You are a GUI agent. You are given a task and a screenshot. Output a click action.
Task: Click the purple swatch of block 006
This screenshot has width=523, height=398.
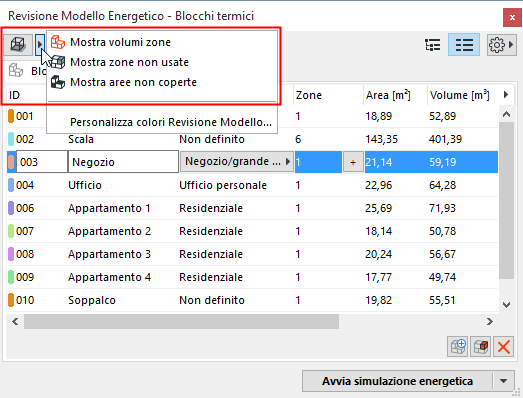point(11,208)
